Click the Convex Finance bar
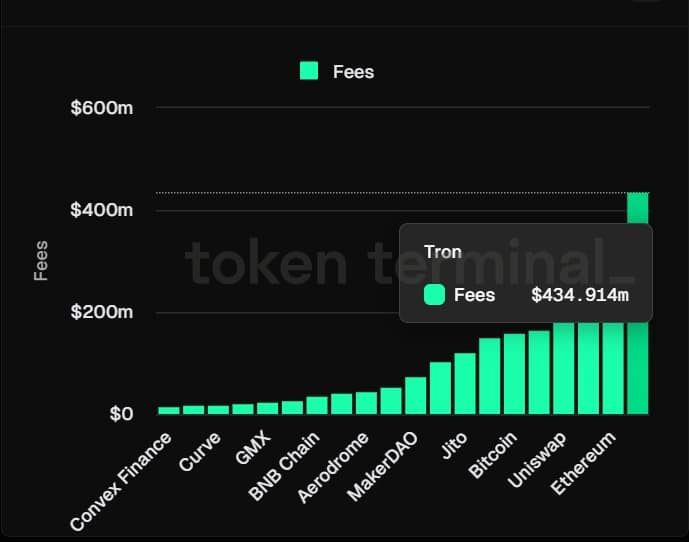 pyautogui.click(x=169, y=410)
